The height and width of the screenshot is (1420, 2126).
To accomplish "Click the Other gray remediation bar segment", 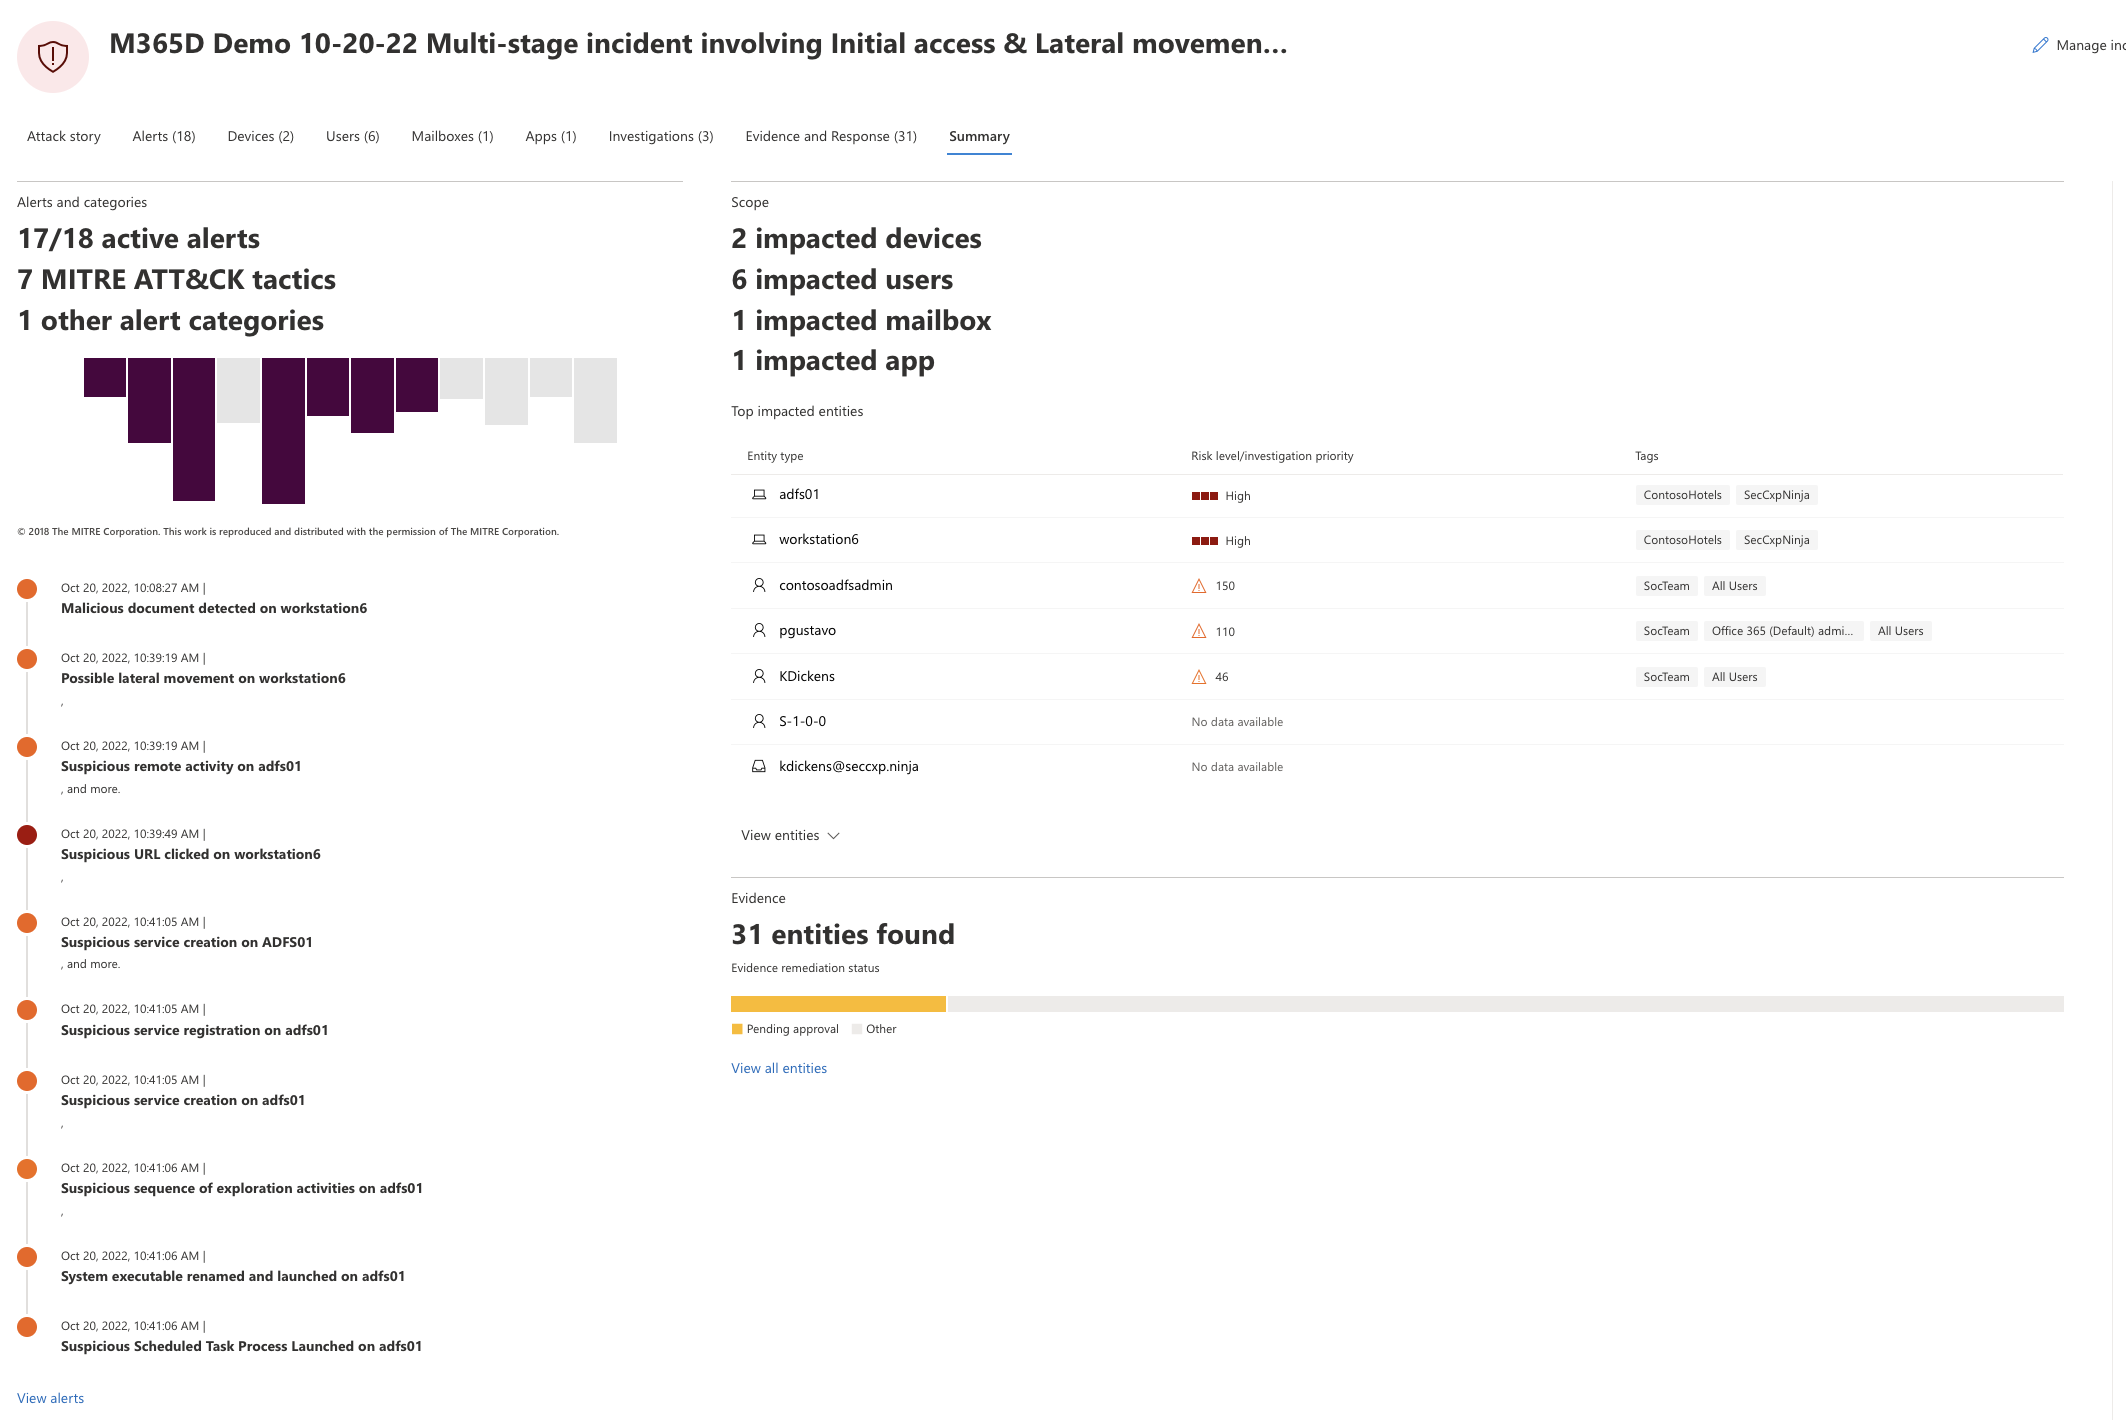I will (1506, 1004).
